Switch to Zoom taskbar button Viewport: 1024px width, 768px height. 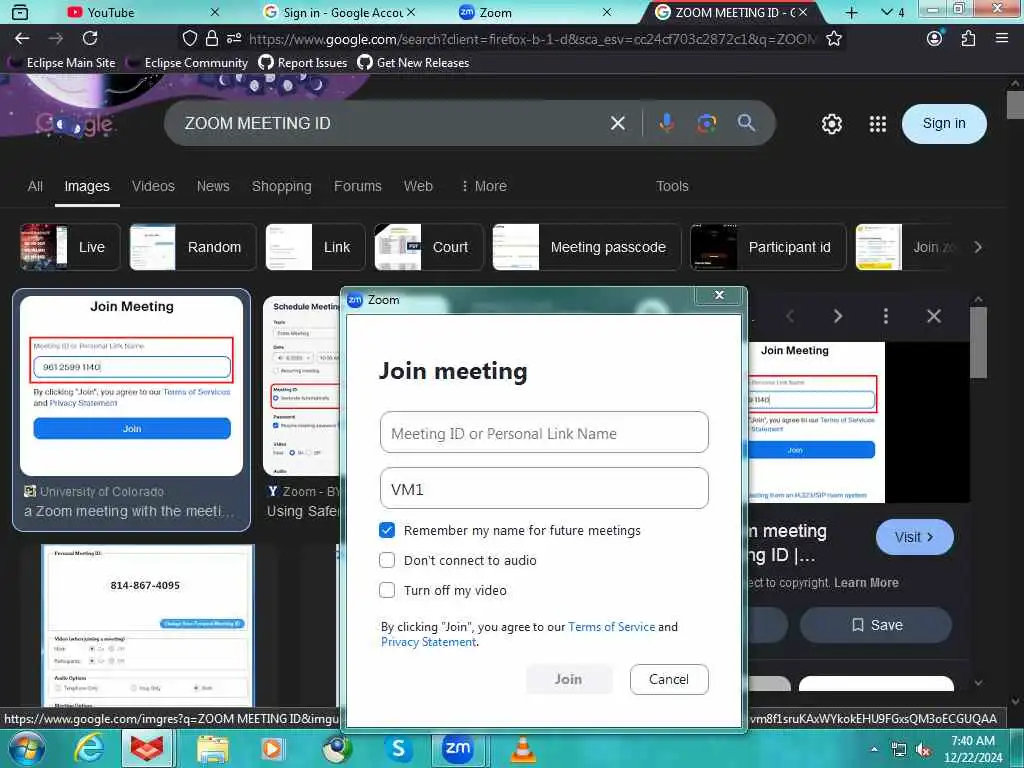point(457,748)
